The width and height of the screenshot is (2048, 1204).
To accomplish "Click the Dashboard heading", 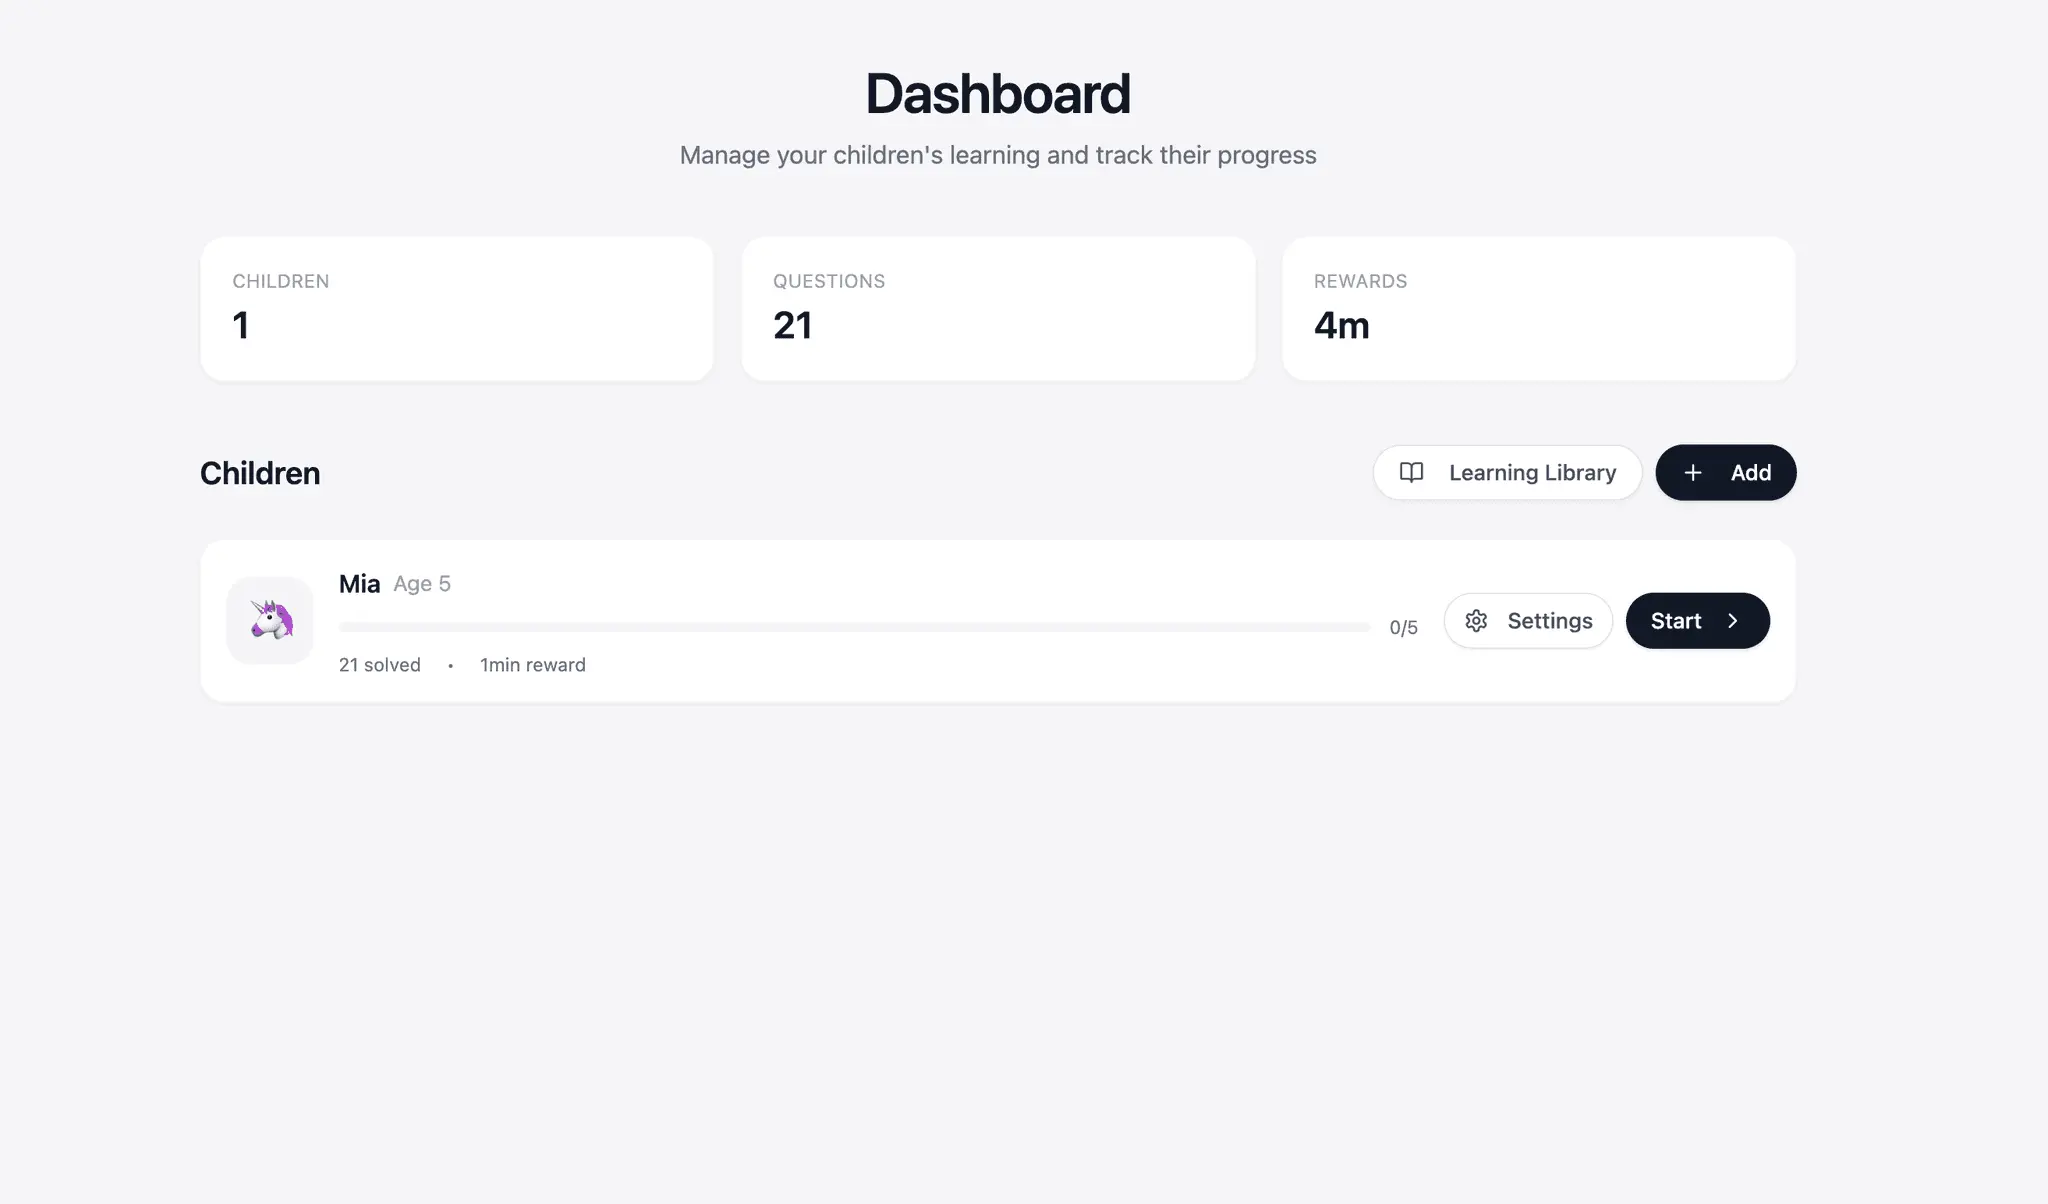I will [998, 94].
